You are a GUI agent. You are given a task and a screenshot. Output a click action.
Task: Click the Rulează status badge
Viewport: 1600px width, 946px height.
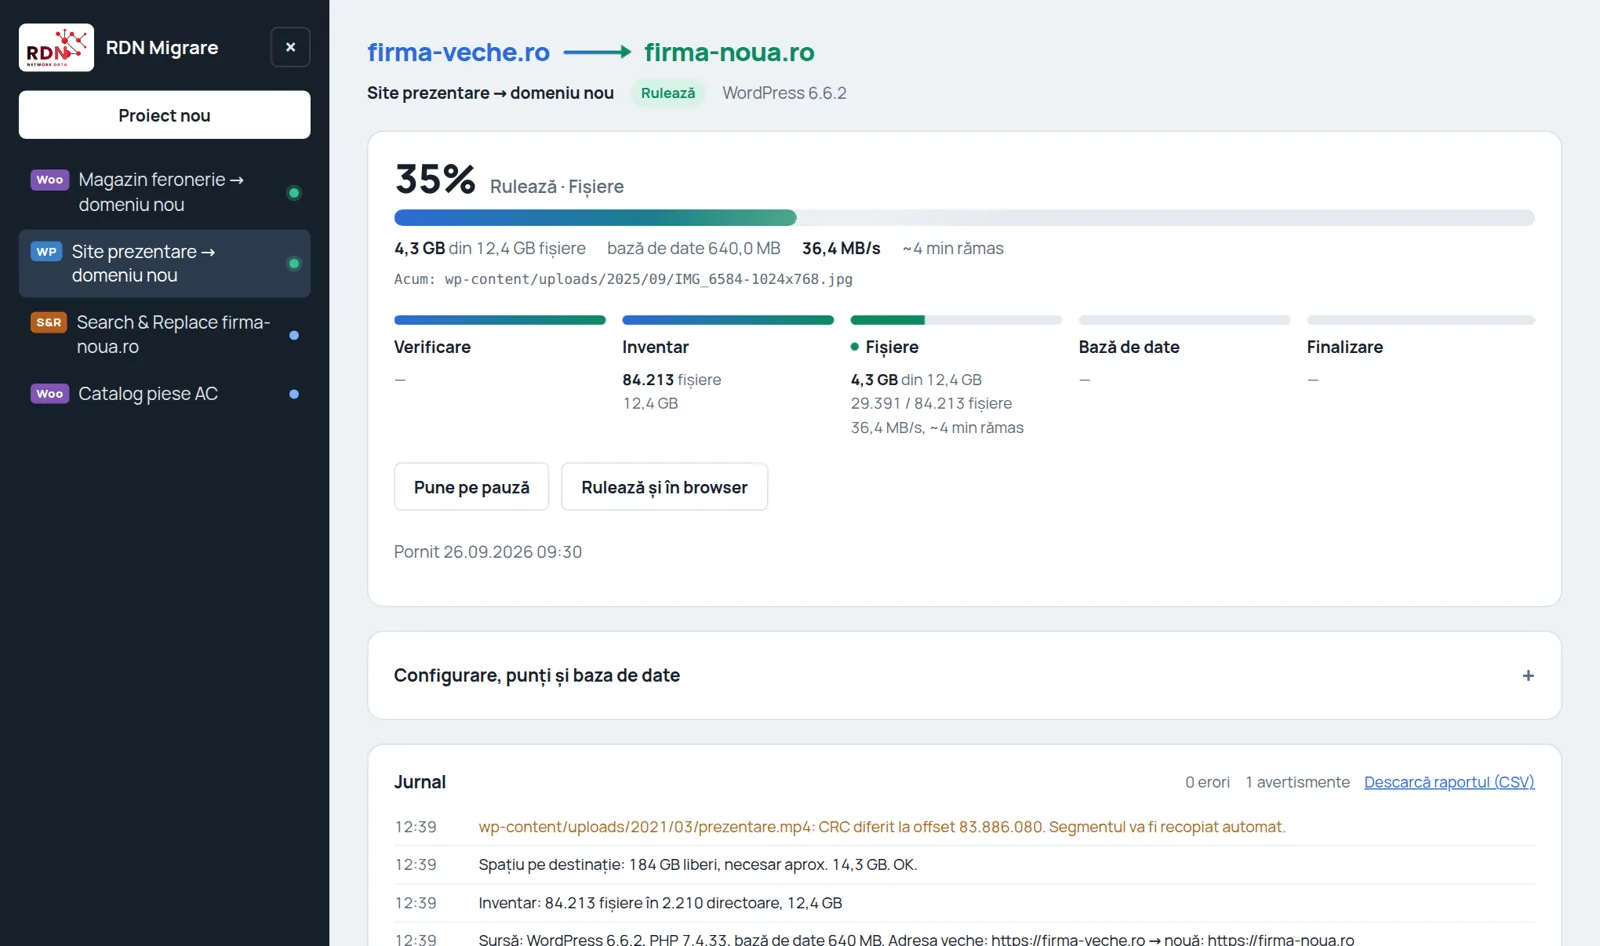pyautogui.click(x=668, y=93)
